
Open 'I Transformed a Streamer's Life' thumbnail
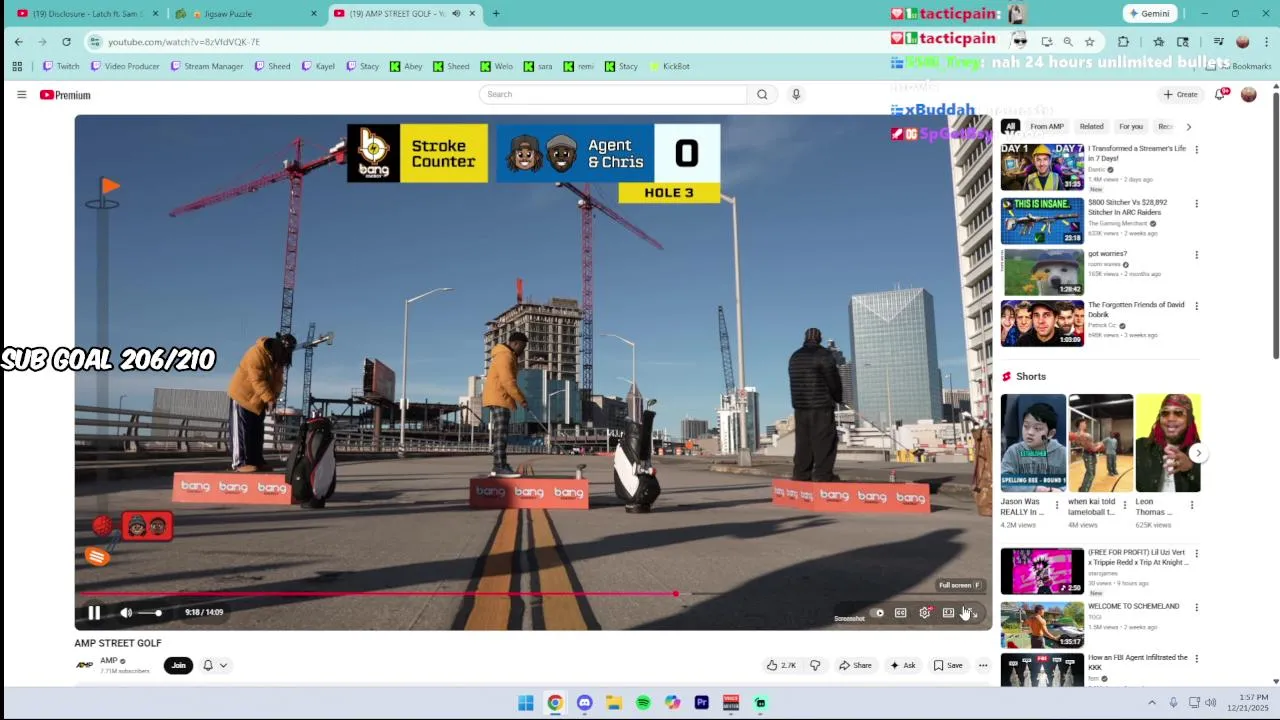coord(1042,167)
